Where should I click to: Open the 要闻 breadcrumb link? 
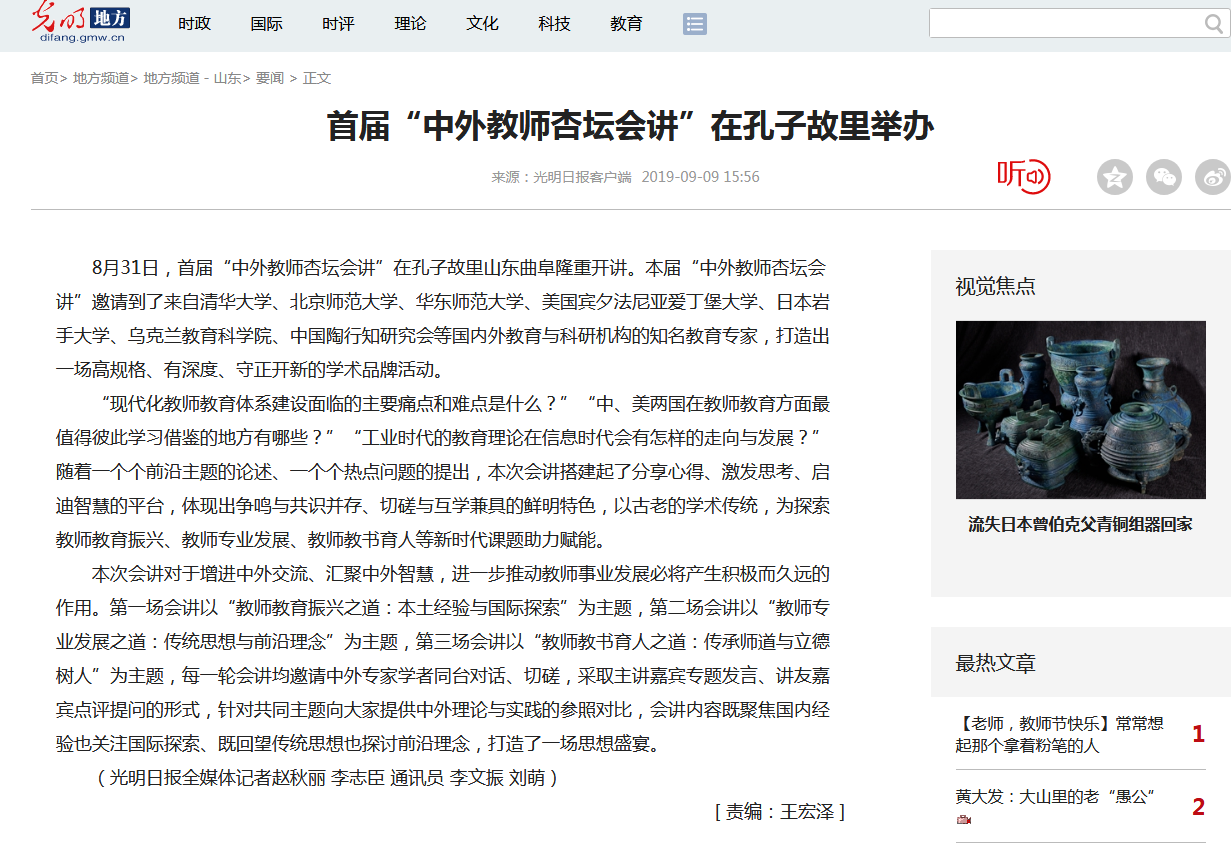(x=270, y=78)
